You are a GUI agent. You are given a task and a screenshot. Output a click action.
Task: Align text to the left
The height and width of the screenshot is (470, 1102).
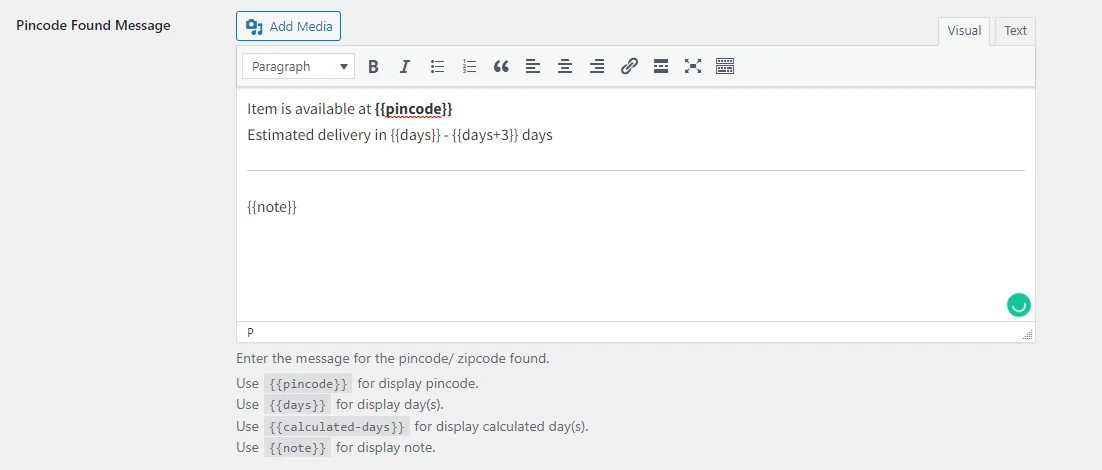coord(533,67)
